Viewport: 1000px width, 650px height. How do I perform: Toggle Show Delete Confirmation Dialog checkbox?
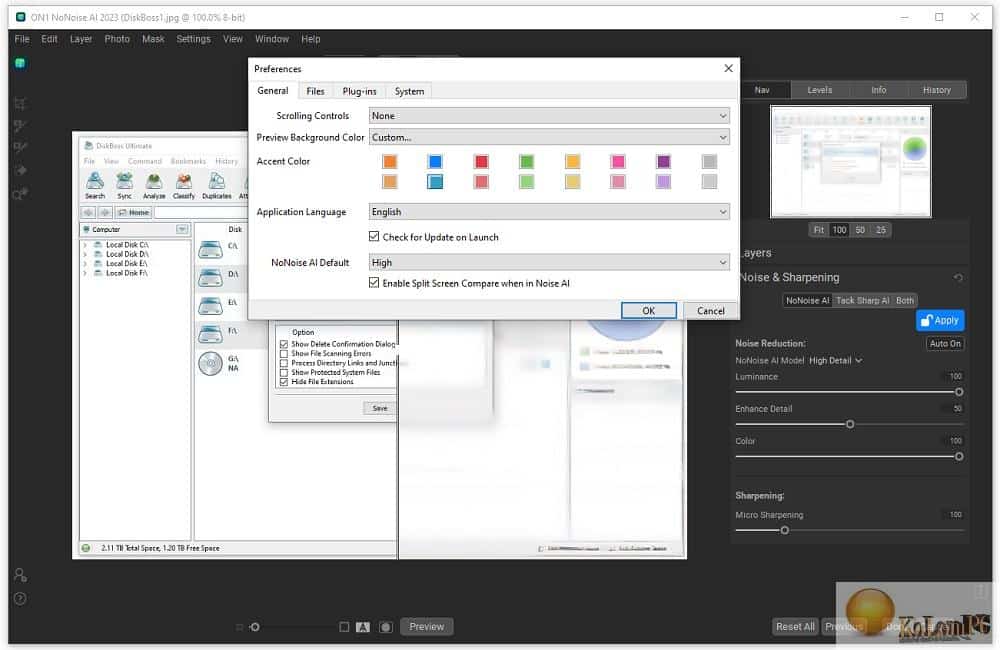284,344
